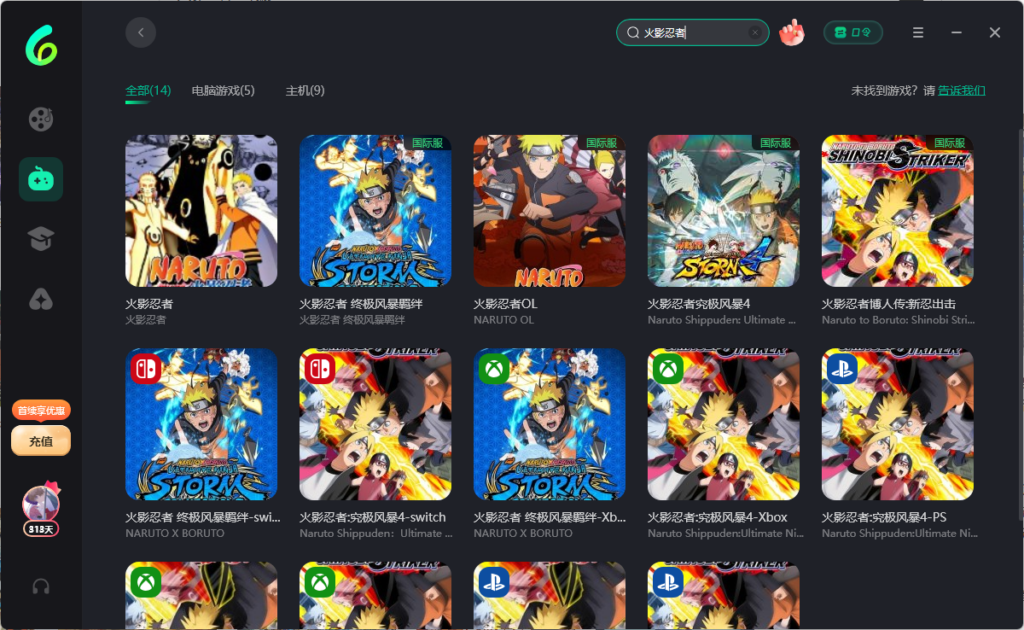Click Xbox badge on 究极风暴4-Xbox card
This screenshot has width=1024, height=630.
pyautogui.click(x=668, y=370)
